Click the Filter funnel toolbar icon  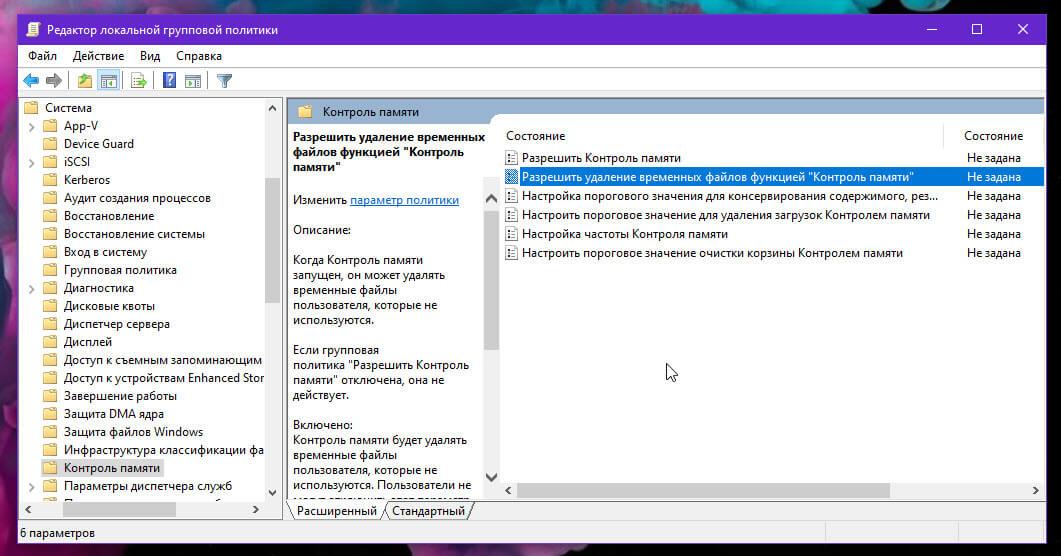pos(224,81)
